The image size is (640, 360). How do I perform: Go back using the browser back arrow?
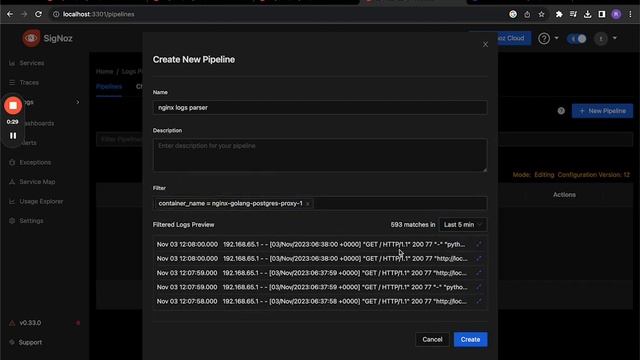pos(10,14)
